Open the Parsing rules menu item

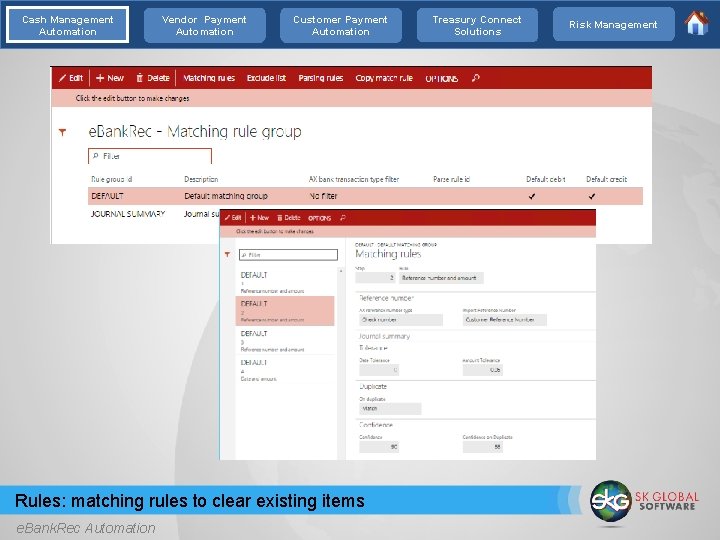click(321, 78)
